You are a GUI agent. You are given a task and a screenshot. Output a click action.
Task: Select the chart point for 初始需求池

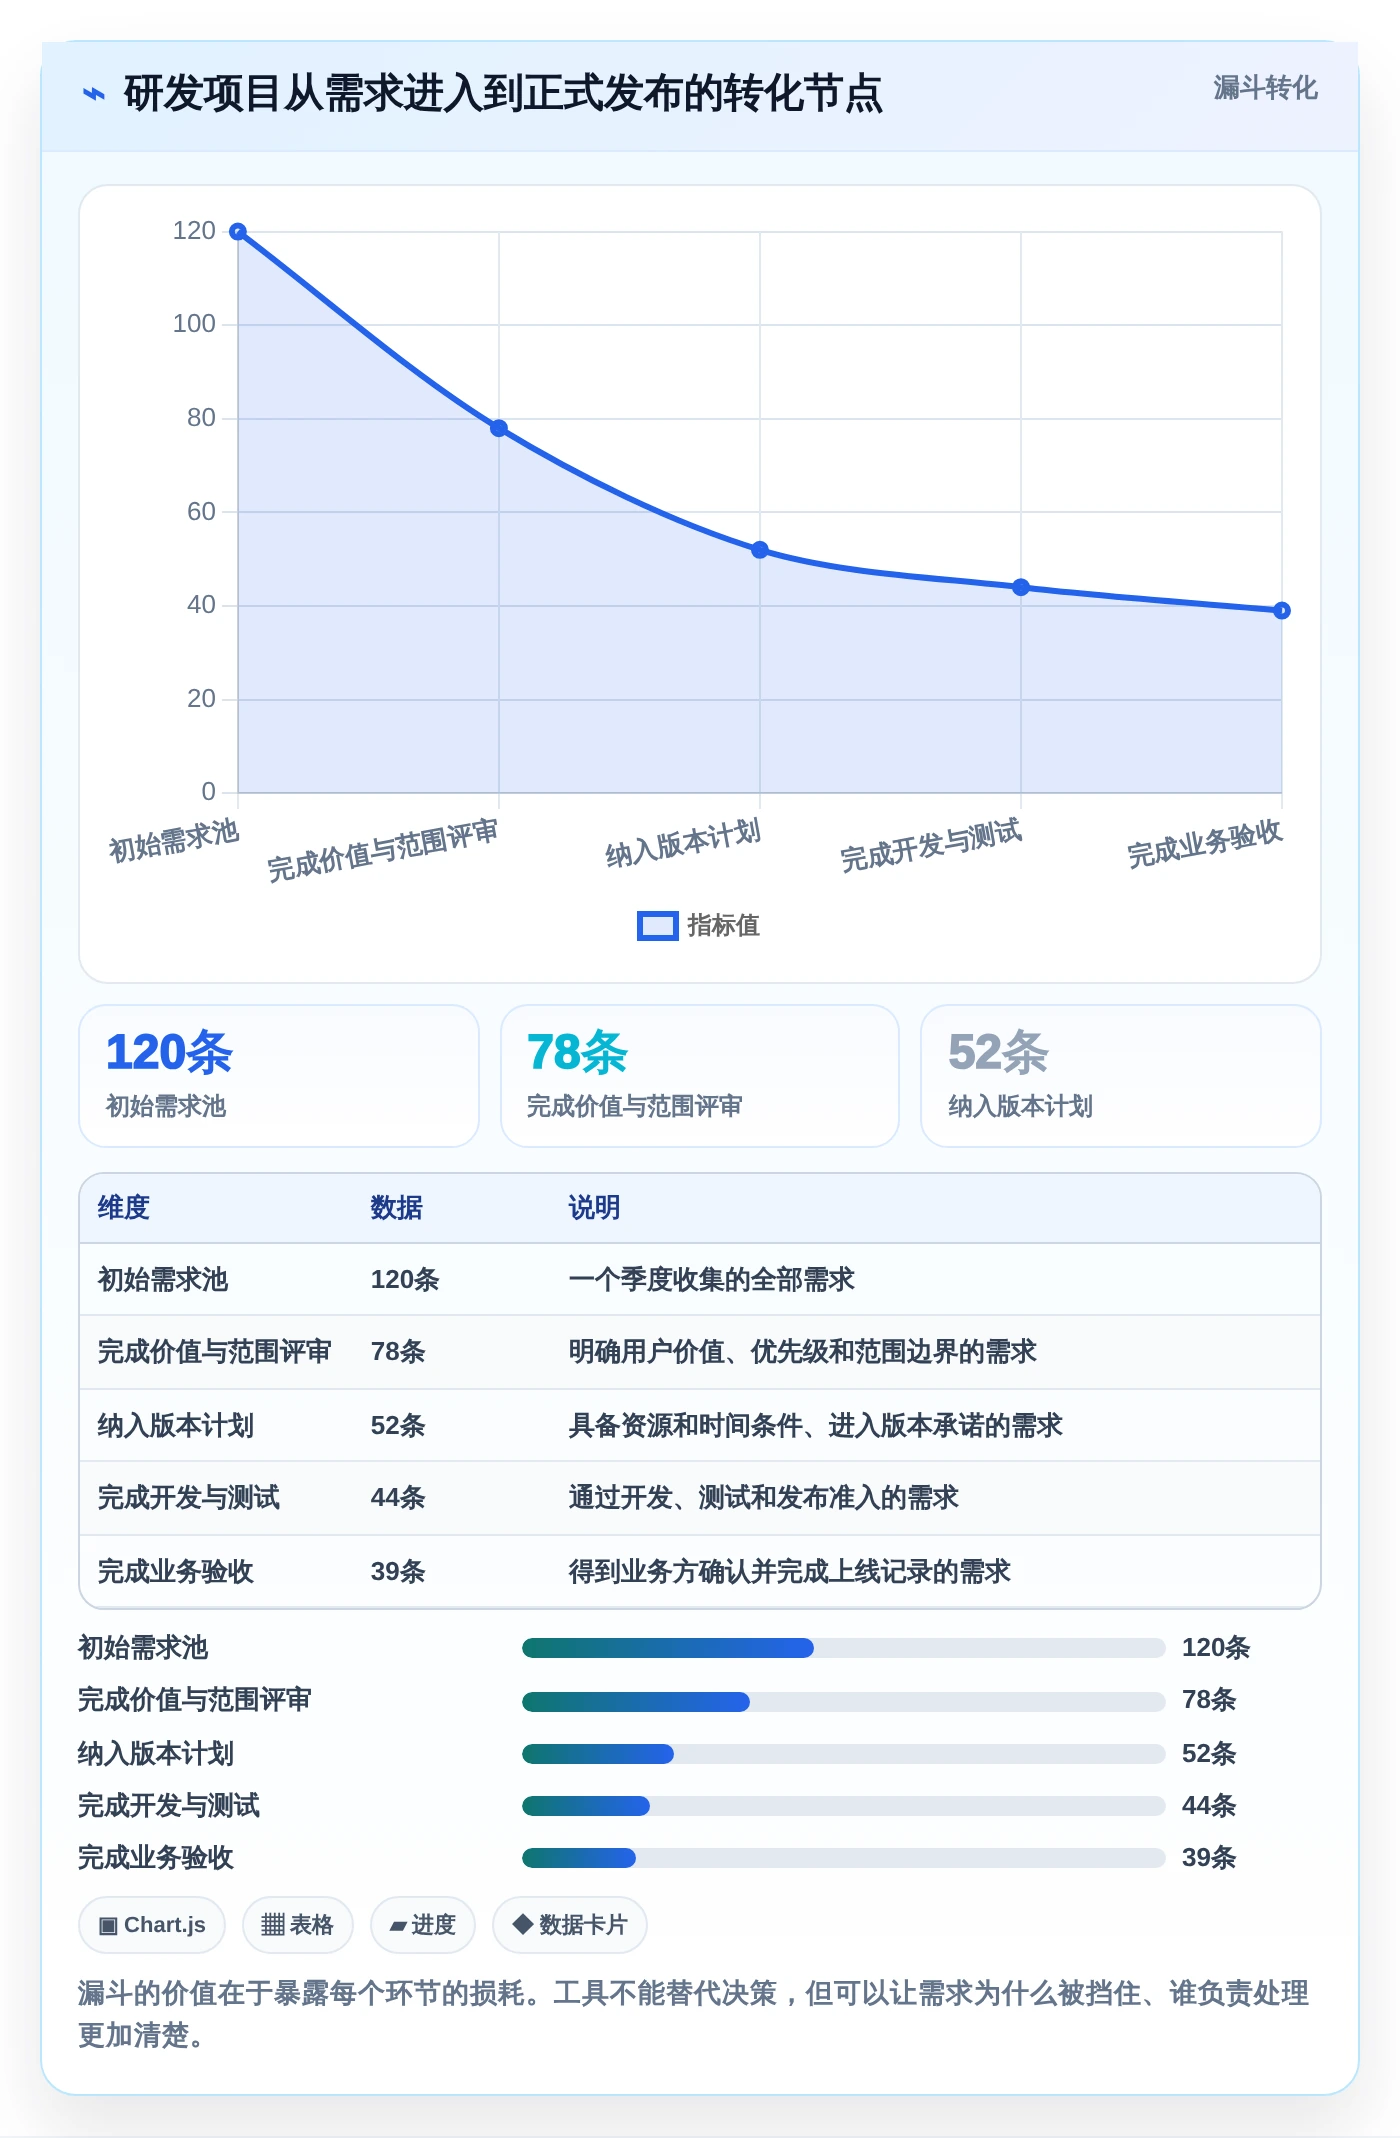point(238,232)
